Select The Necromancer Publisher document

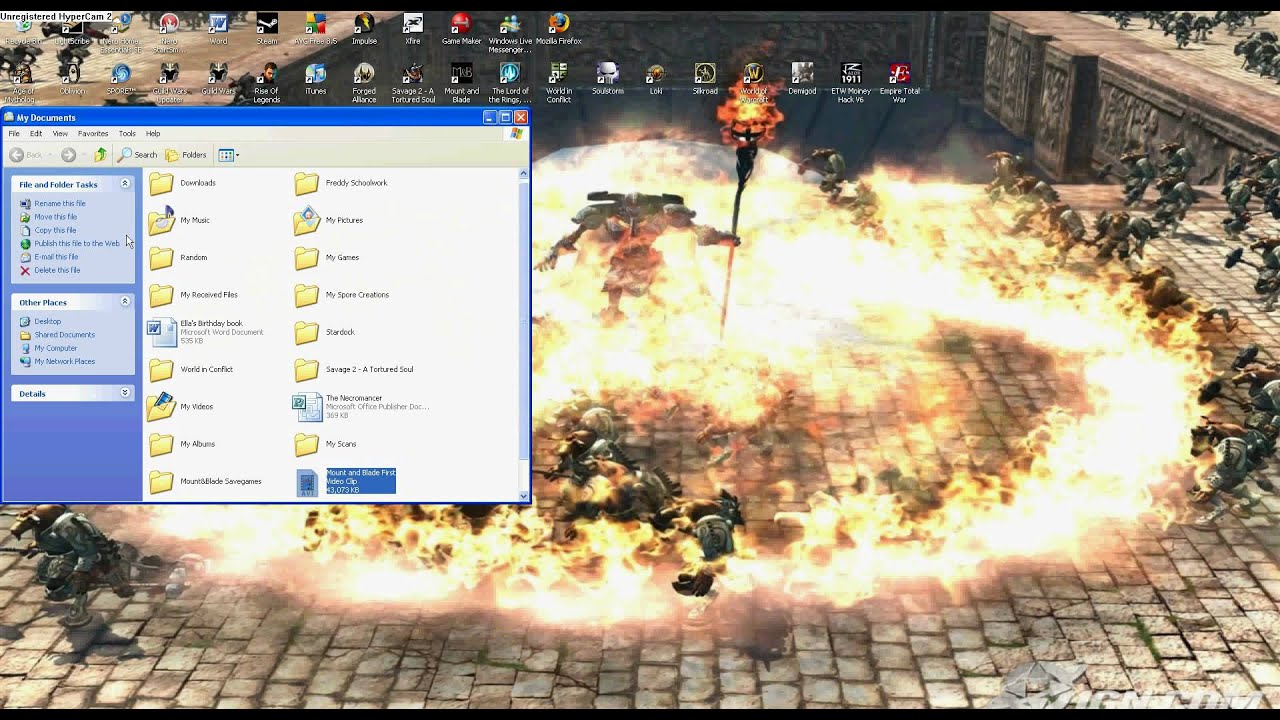pos(361,406)
